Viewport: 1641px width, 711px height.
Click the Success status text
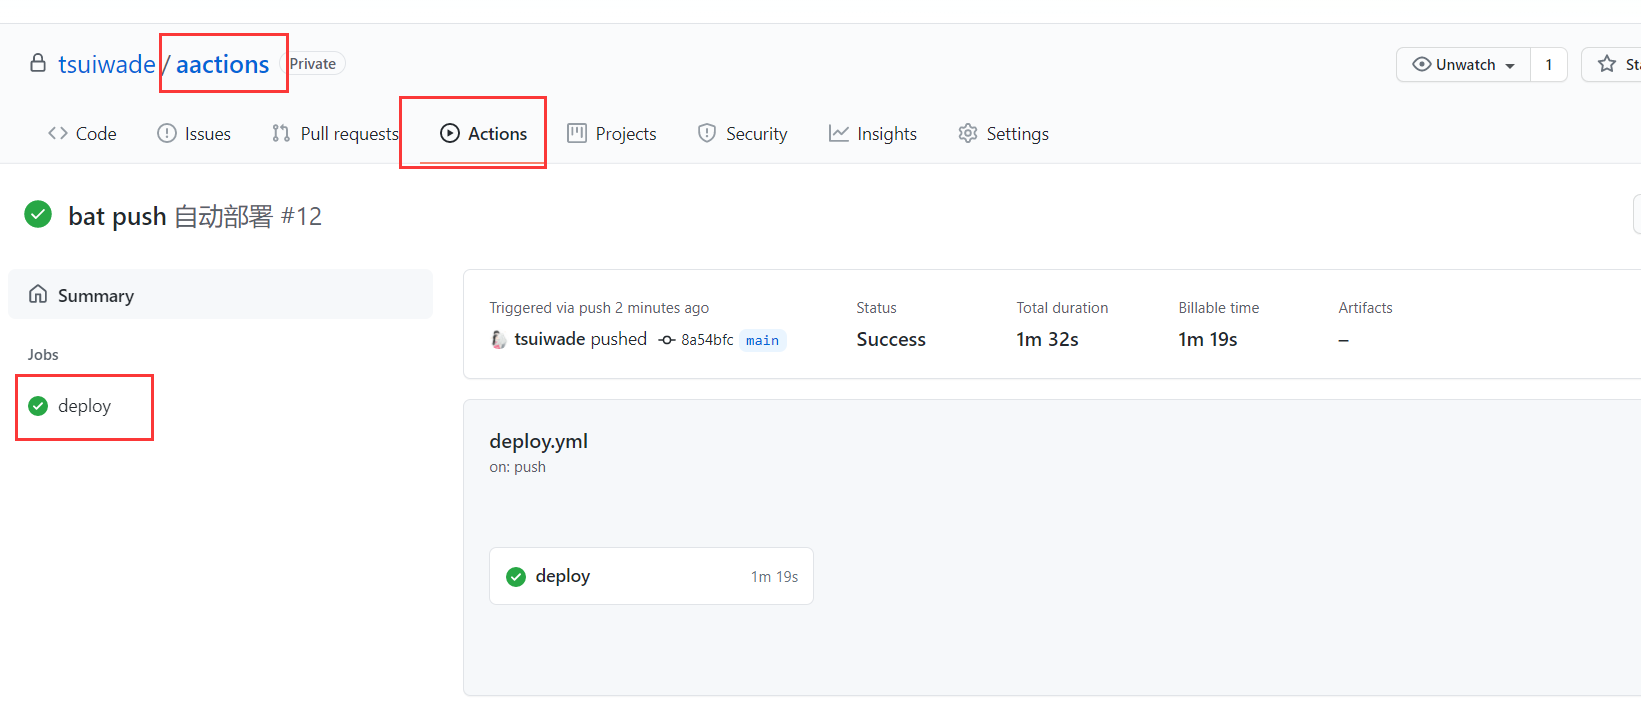click(x=891, y=339)
